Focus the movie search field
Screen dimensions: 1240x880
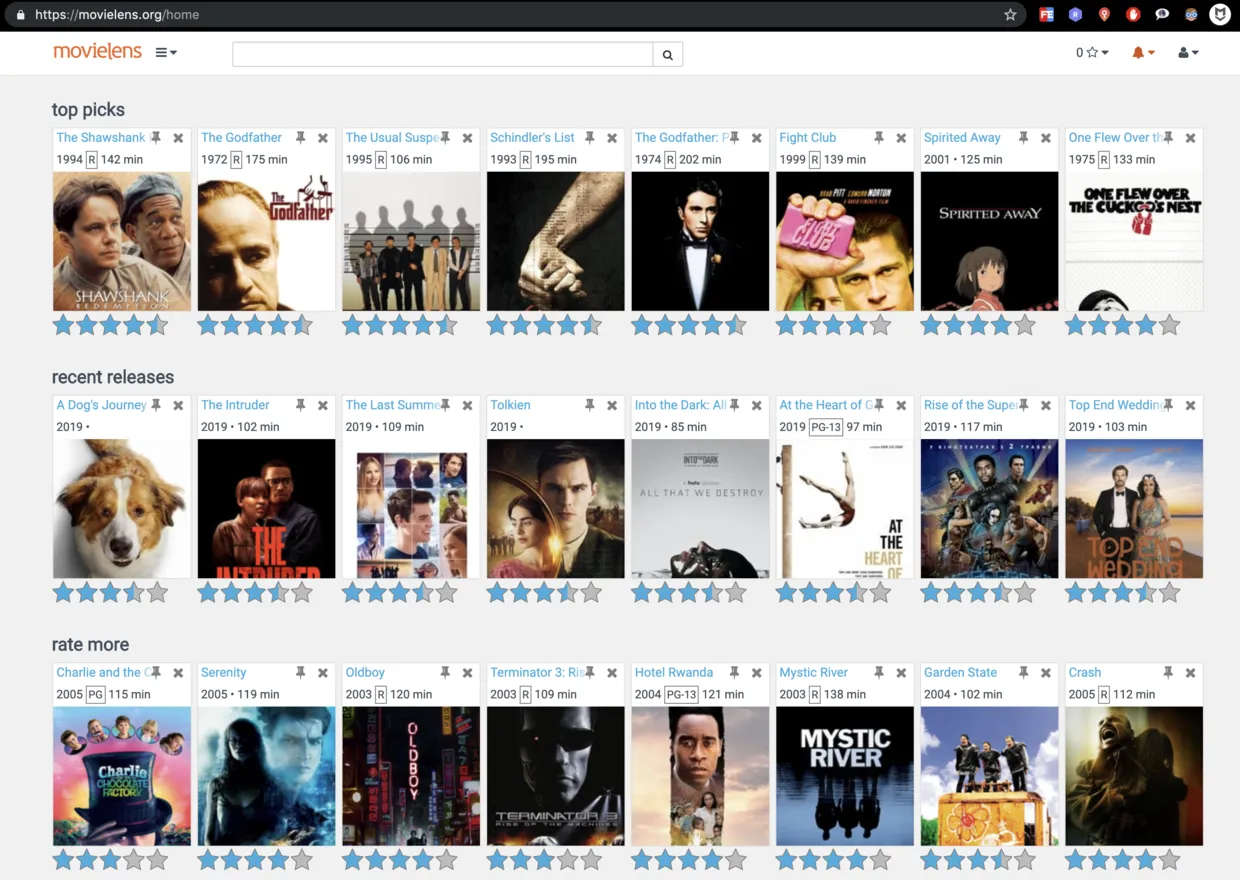tap(443, 55)
